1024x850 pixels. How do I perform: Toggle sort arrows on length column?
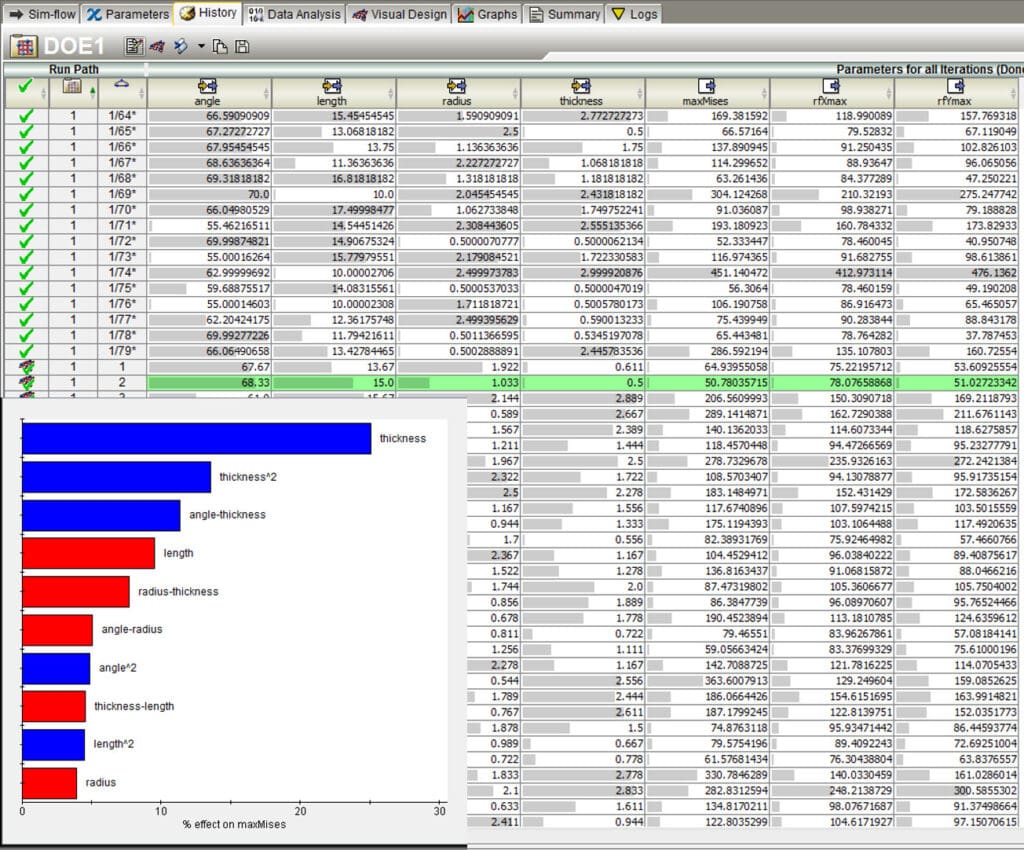(x=391, y=93)
